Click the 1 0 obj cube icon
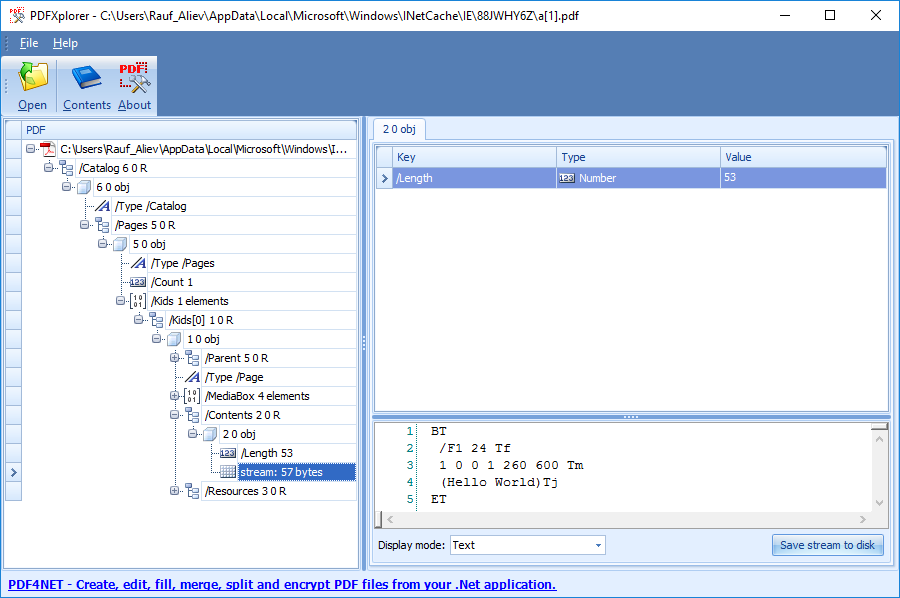 [174, 339]
